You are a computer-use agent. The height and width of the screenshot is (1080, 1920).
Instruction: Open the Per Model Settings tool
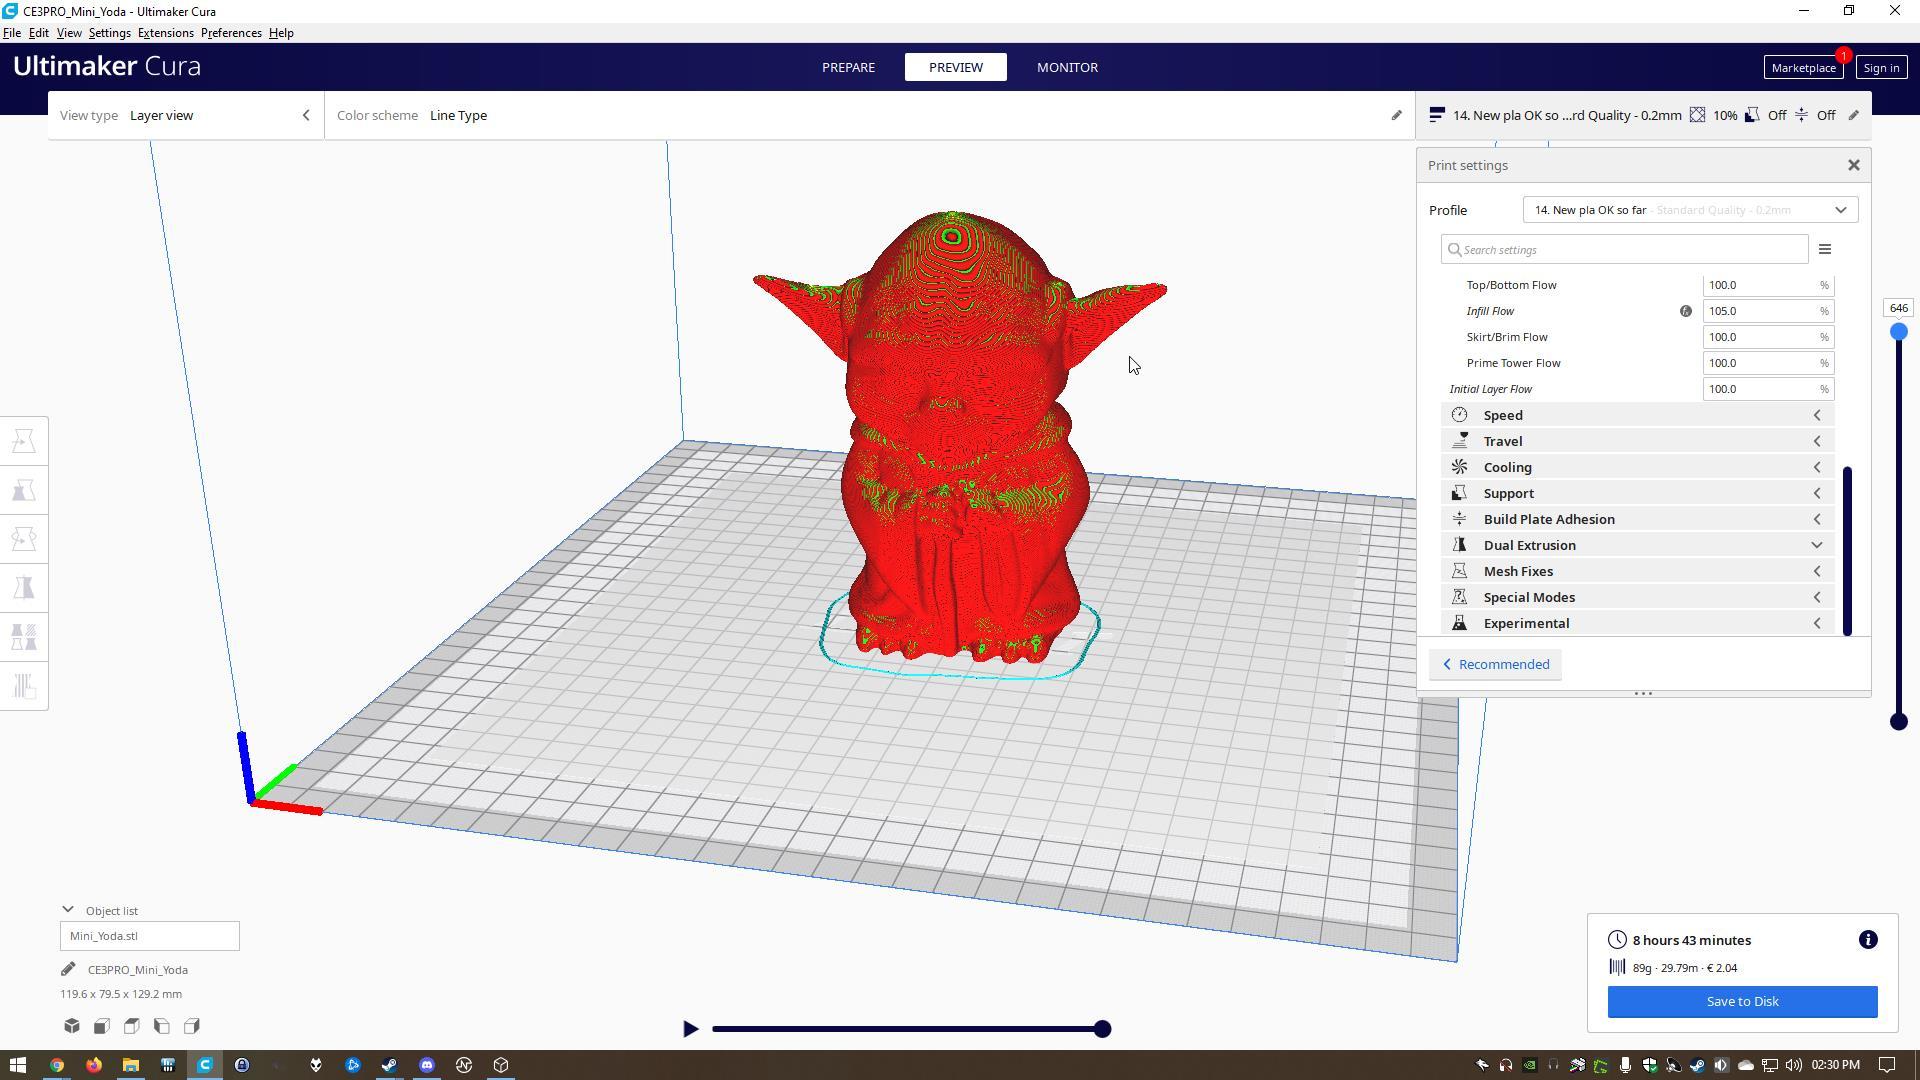[x=24, y=637]
